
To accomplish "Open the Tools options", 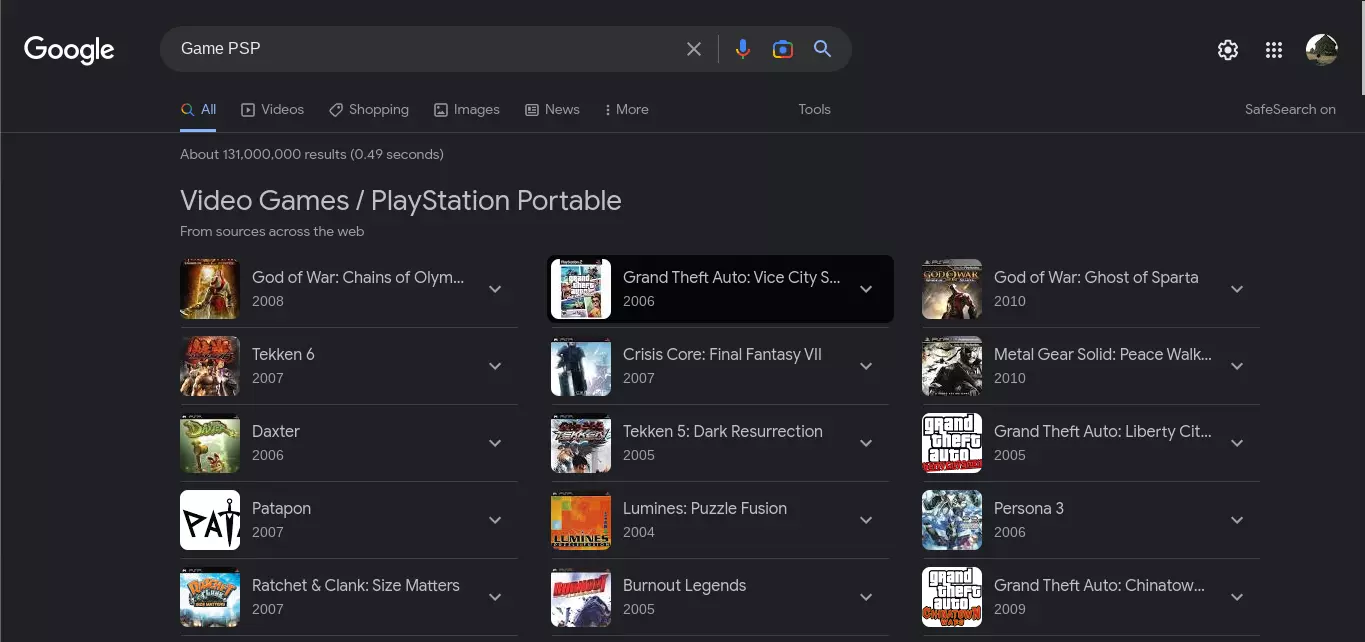I will [814, 110].
